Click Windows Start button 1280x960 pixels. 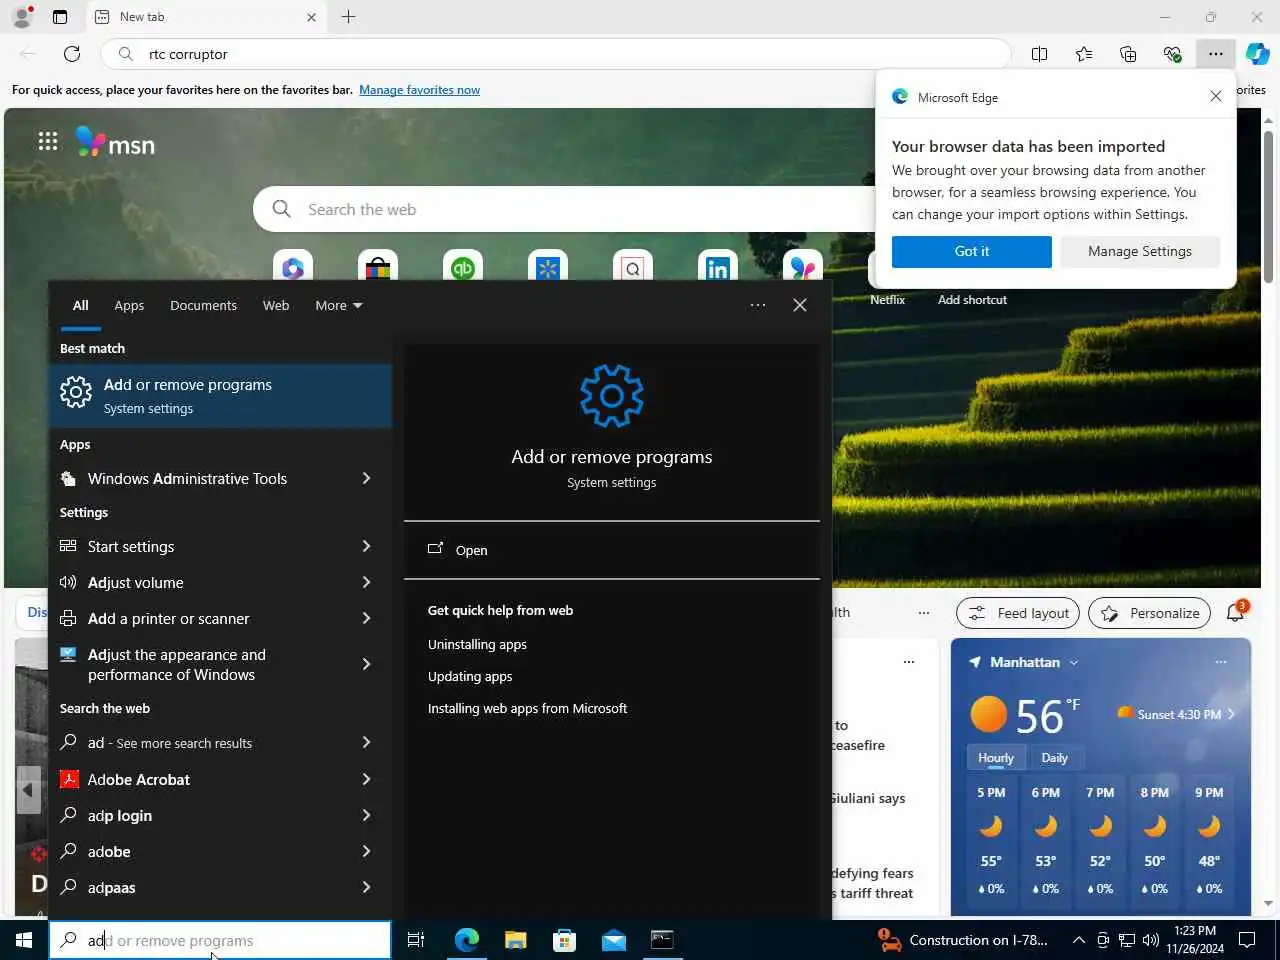[24, 940]
